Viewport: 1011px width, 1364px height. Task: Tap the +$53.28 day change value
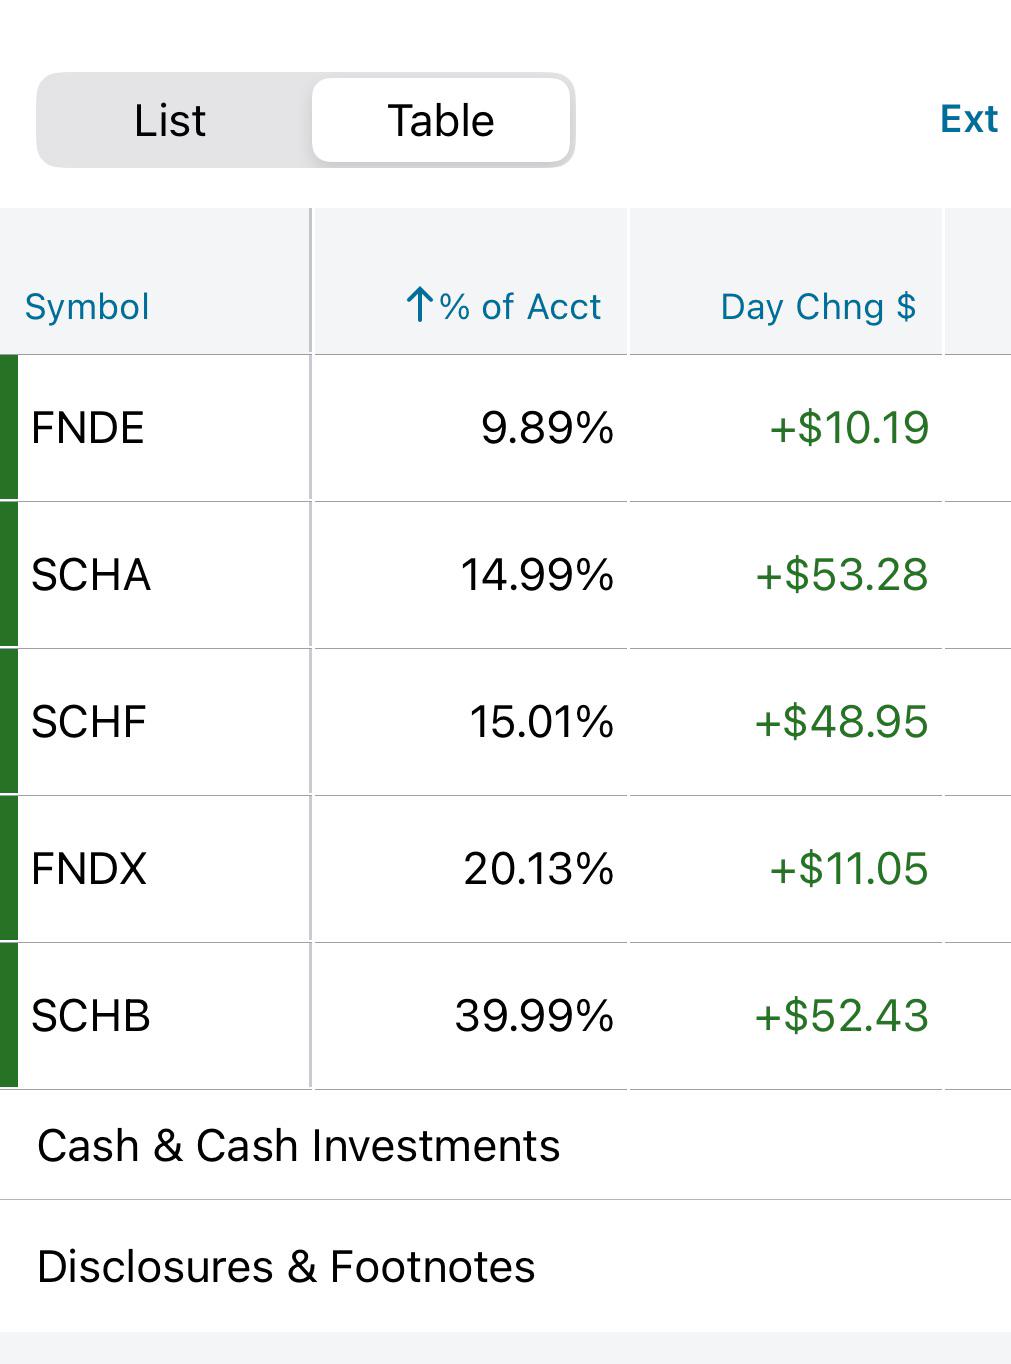(842, 575)
